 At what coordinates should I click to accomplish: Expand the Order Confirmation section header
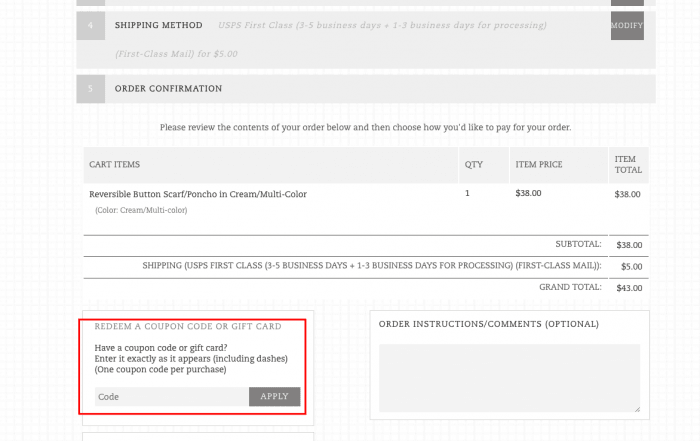tap(168, 89)
